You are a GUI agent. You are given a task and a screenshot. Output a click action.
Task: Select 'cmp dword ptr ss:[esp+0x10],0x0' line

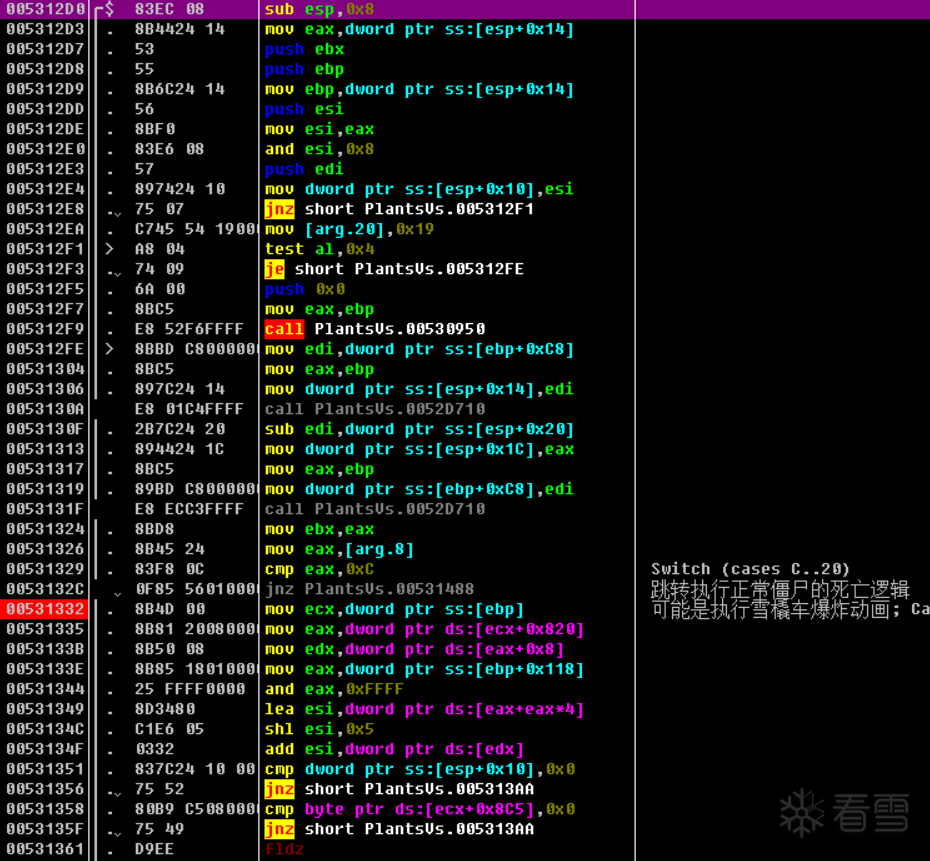pyautogui.click(x=419, y=769)
